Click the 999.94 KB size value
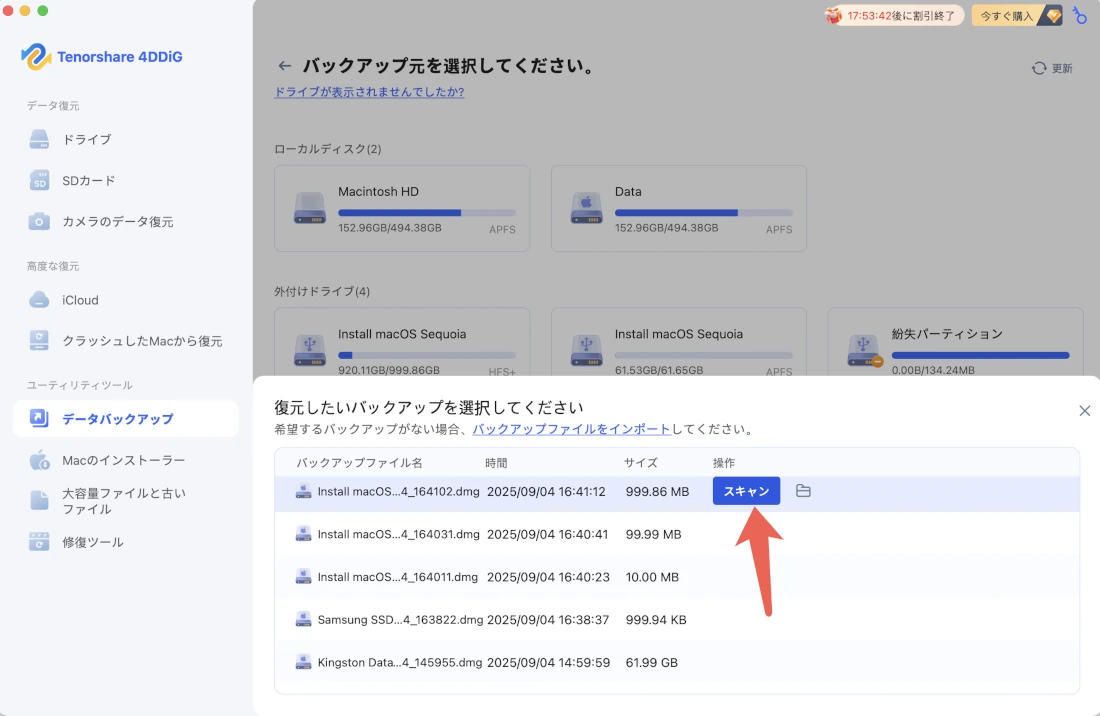Image resolution: width=1100 pixels, height=716 pixels. 656,620
